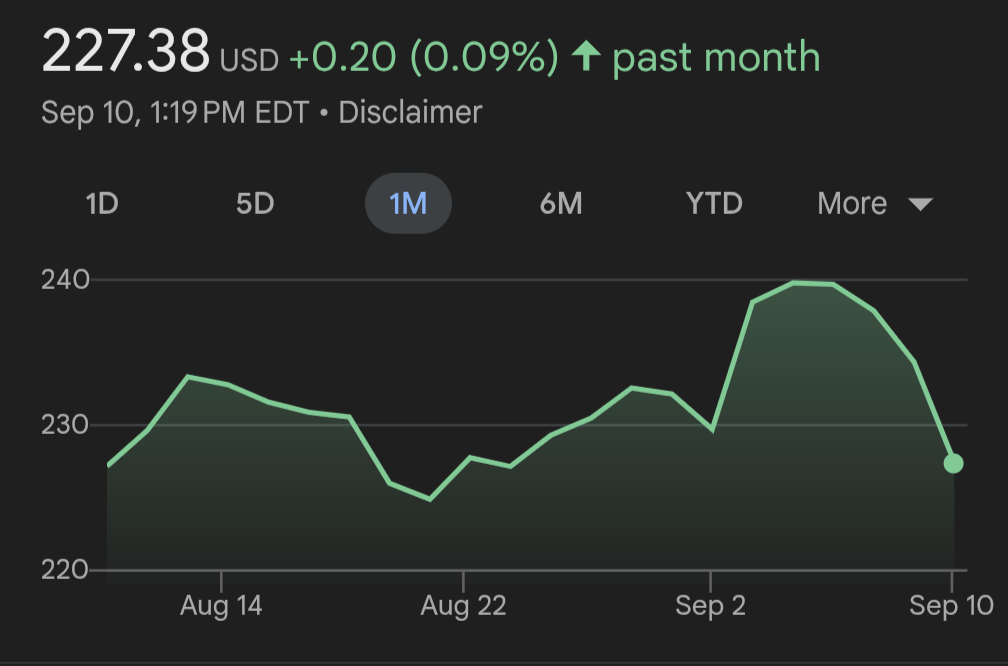Open the More time range menu
1008x666 pixels.
coord(853,204)
